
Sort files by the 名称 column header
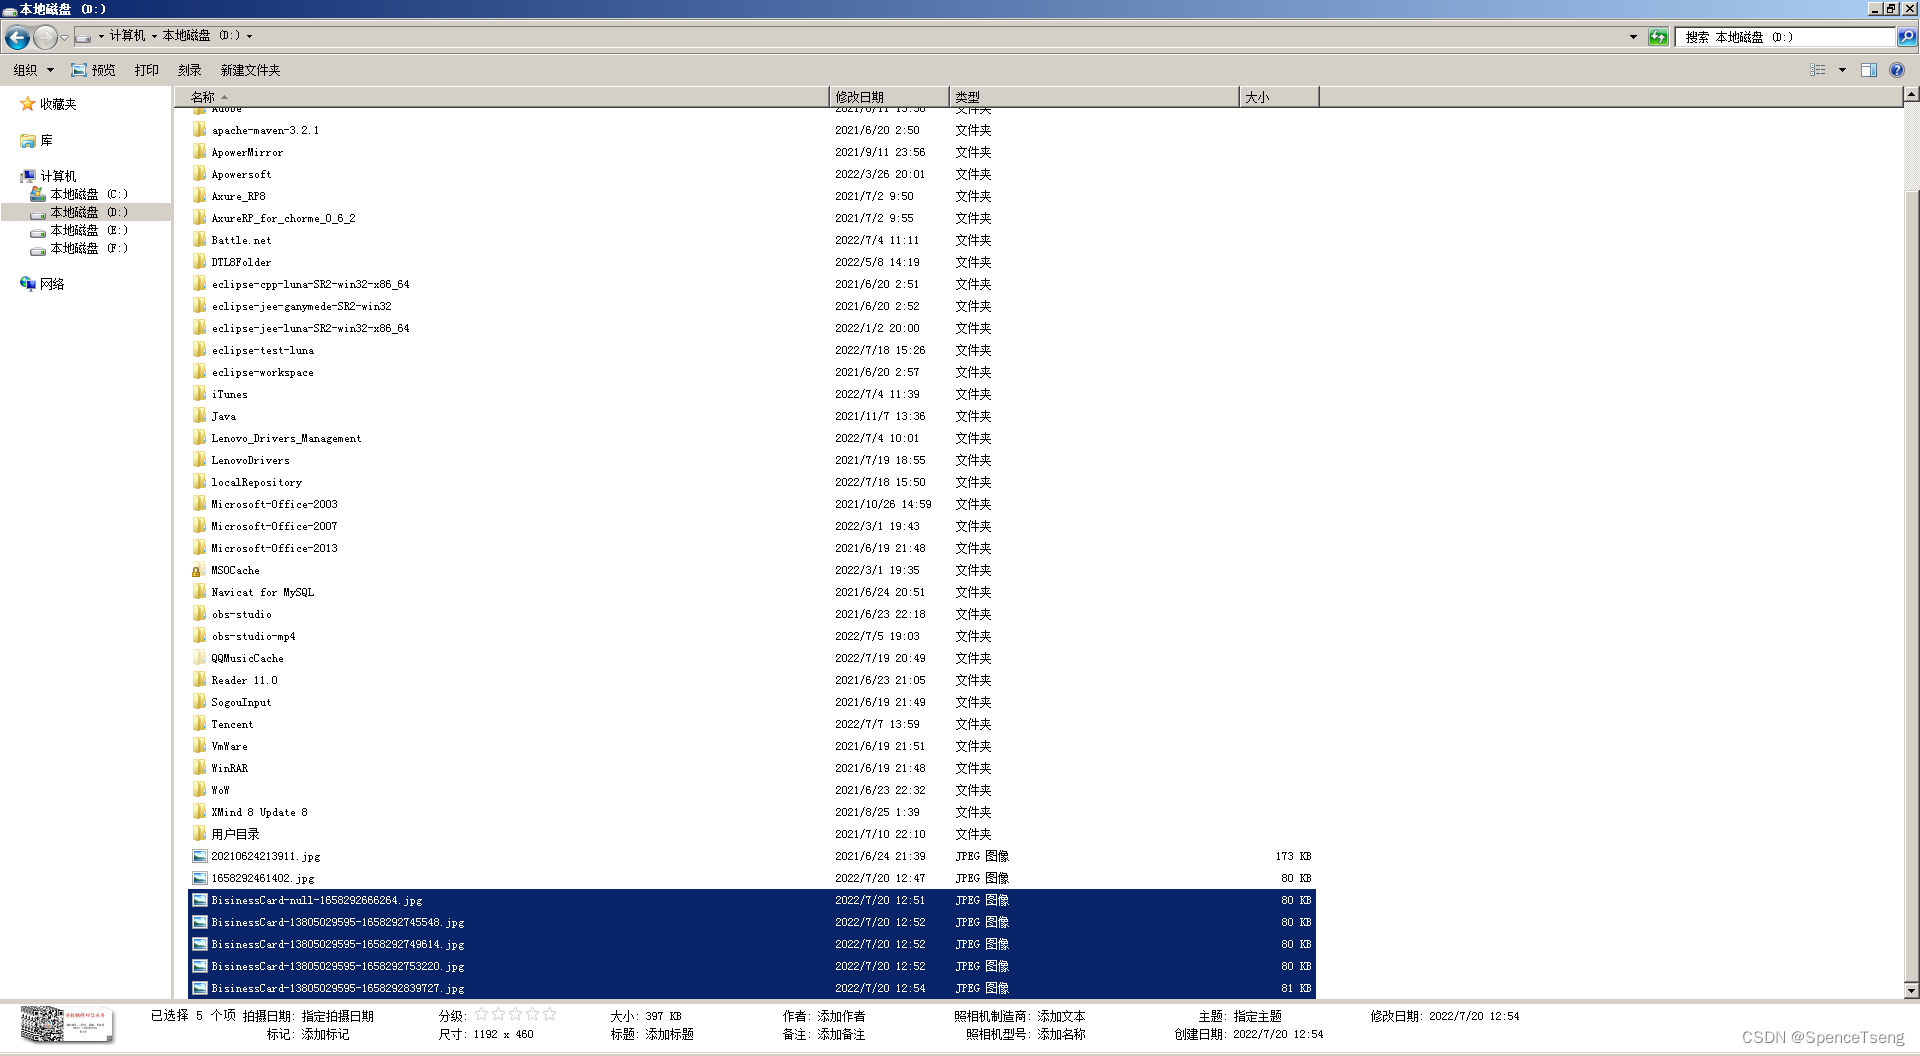(501, 97)
